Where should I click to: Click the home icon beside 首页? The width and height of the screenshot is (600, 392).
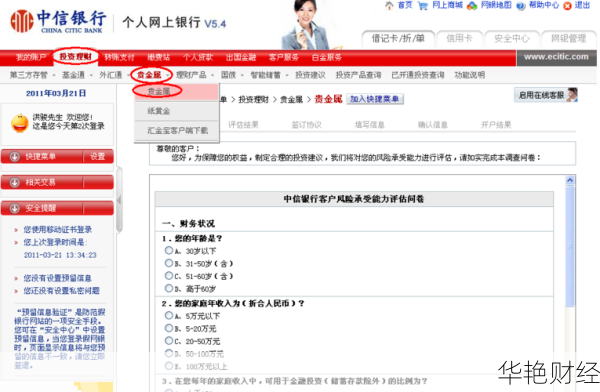pos(389,5)
